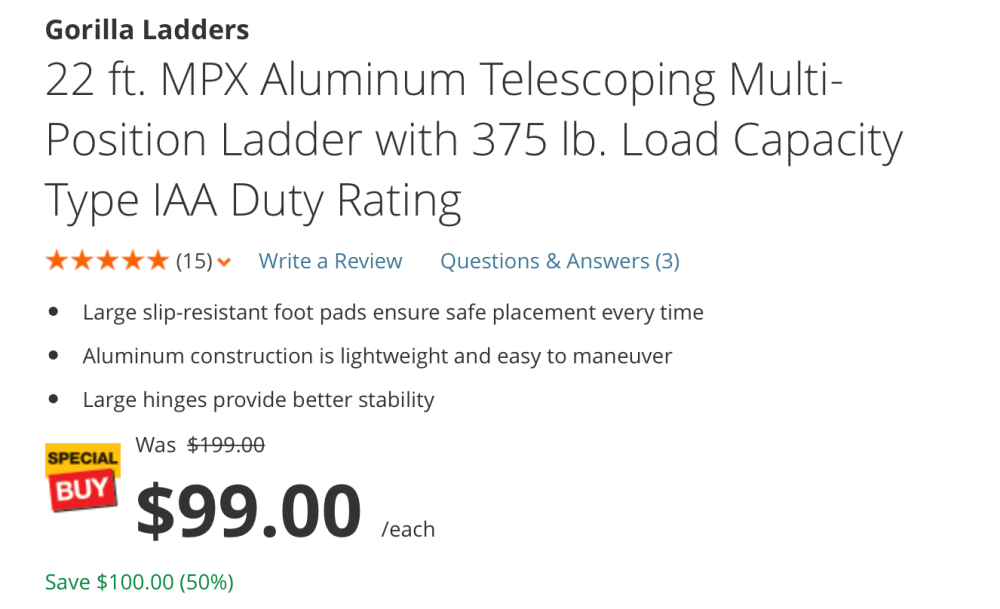The image size is (1000, 609).
Task: Click the first orange rating star
Action: tap(57, 262)
